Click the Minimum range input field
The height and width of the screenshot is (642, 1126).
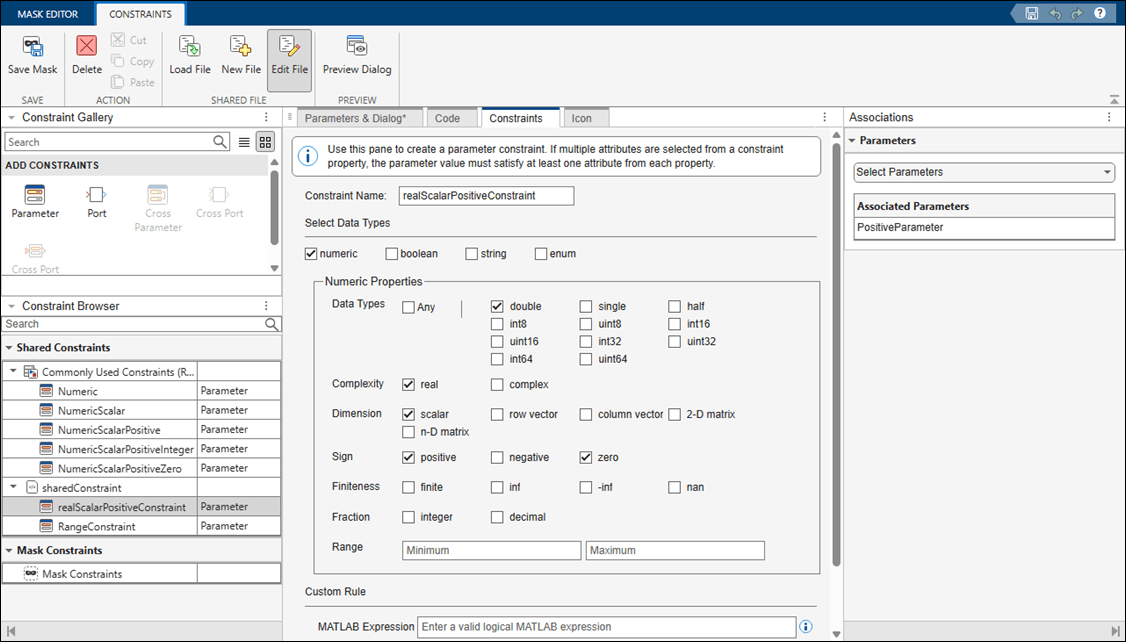point(490,550)
